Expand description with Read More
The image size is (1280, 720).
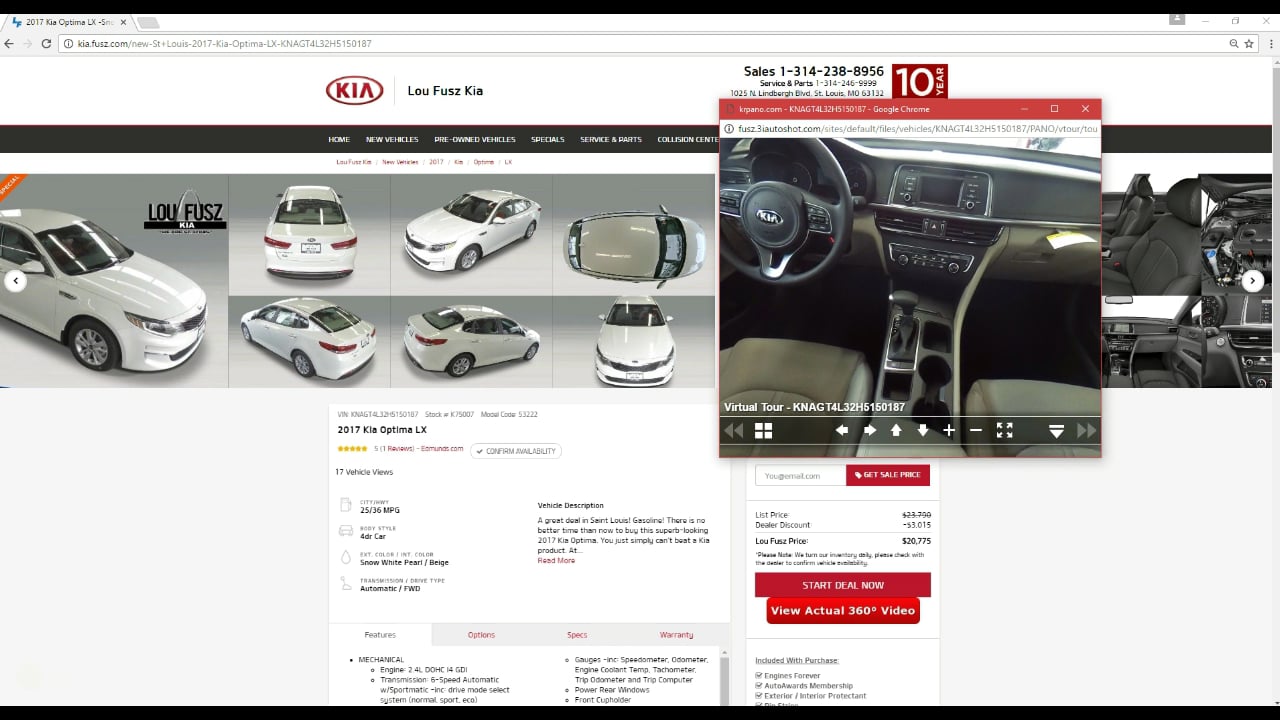(556, 561)
